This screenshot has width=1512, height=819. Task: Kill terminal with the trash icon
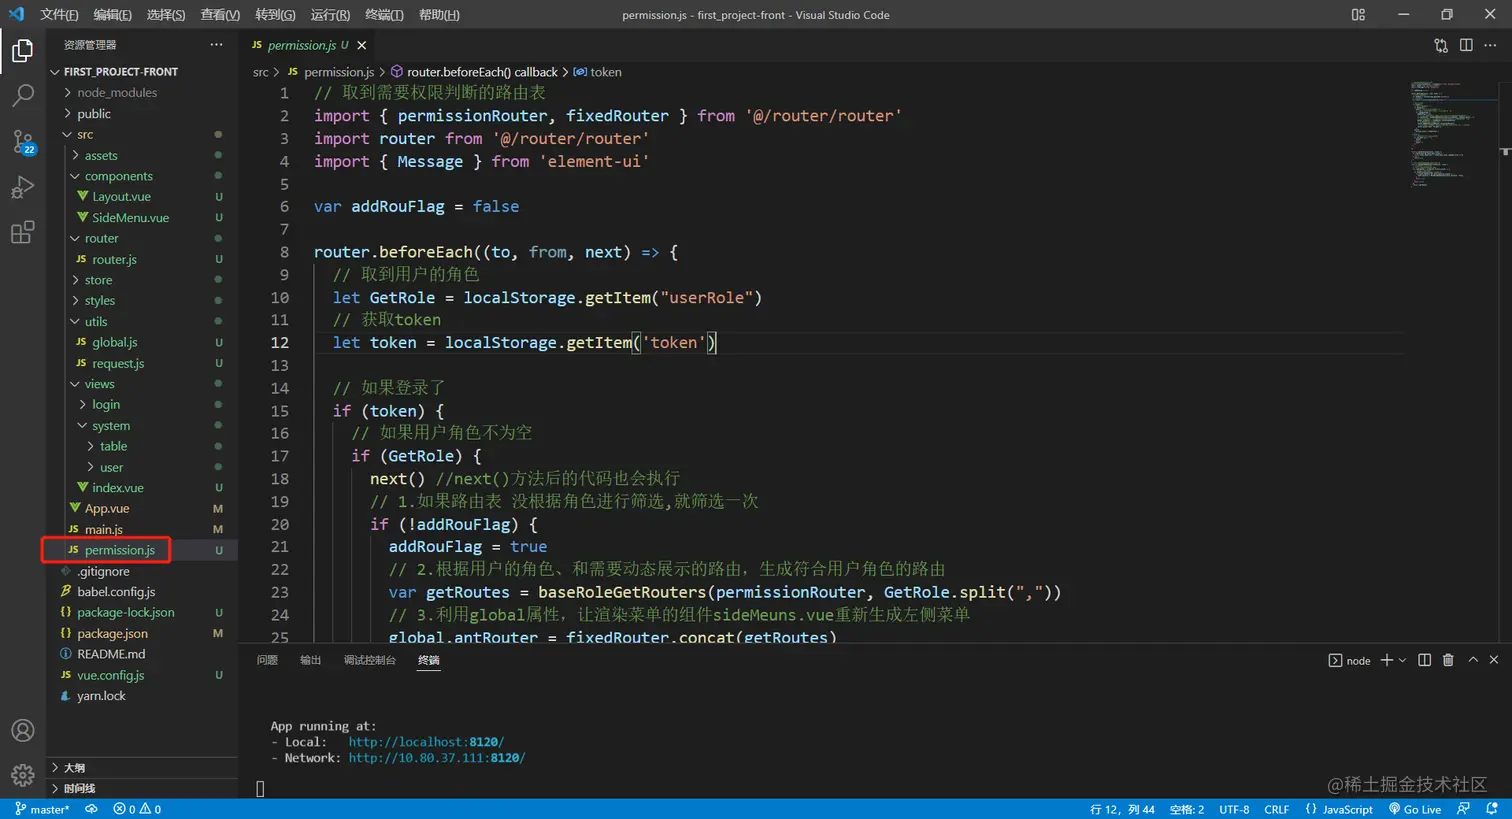pyautogui.click(x=1448, y=660)
